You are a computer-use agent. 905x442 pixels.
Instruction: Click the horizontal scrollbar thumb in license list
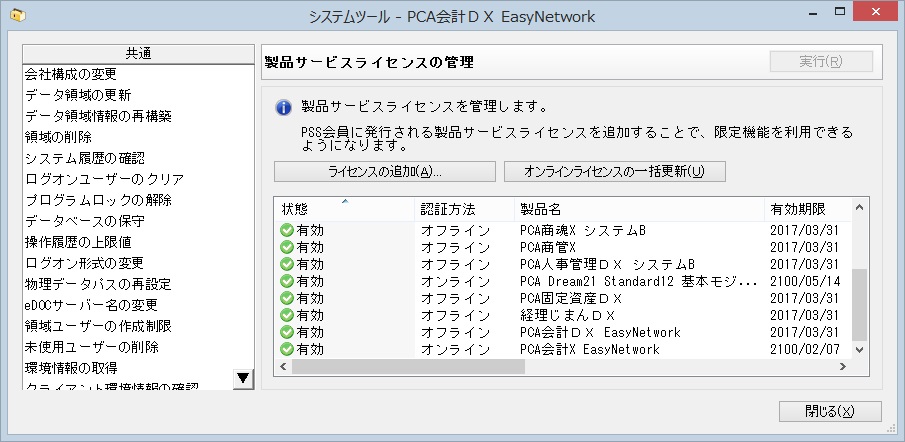point(408,366)
